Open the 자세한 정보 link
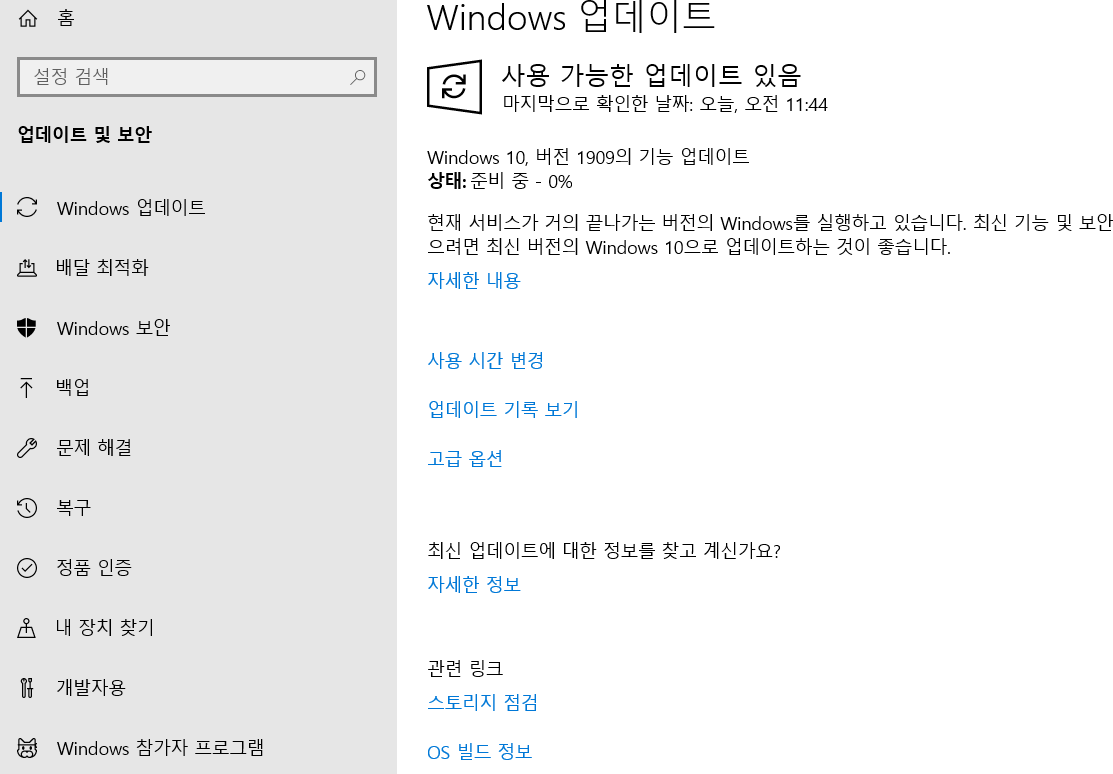1113x774 pixels. (x=474, y=584)
